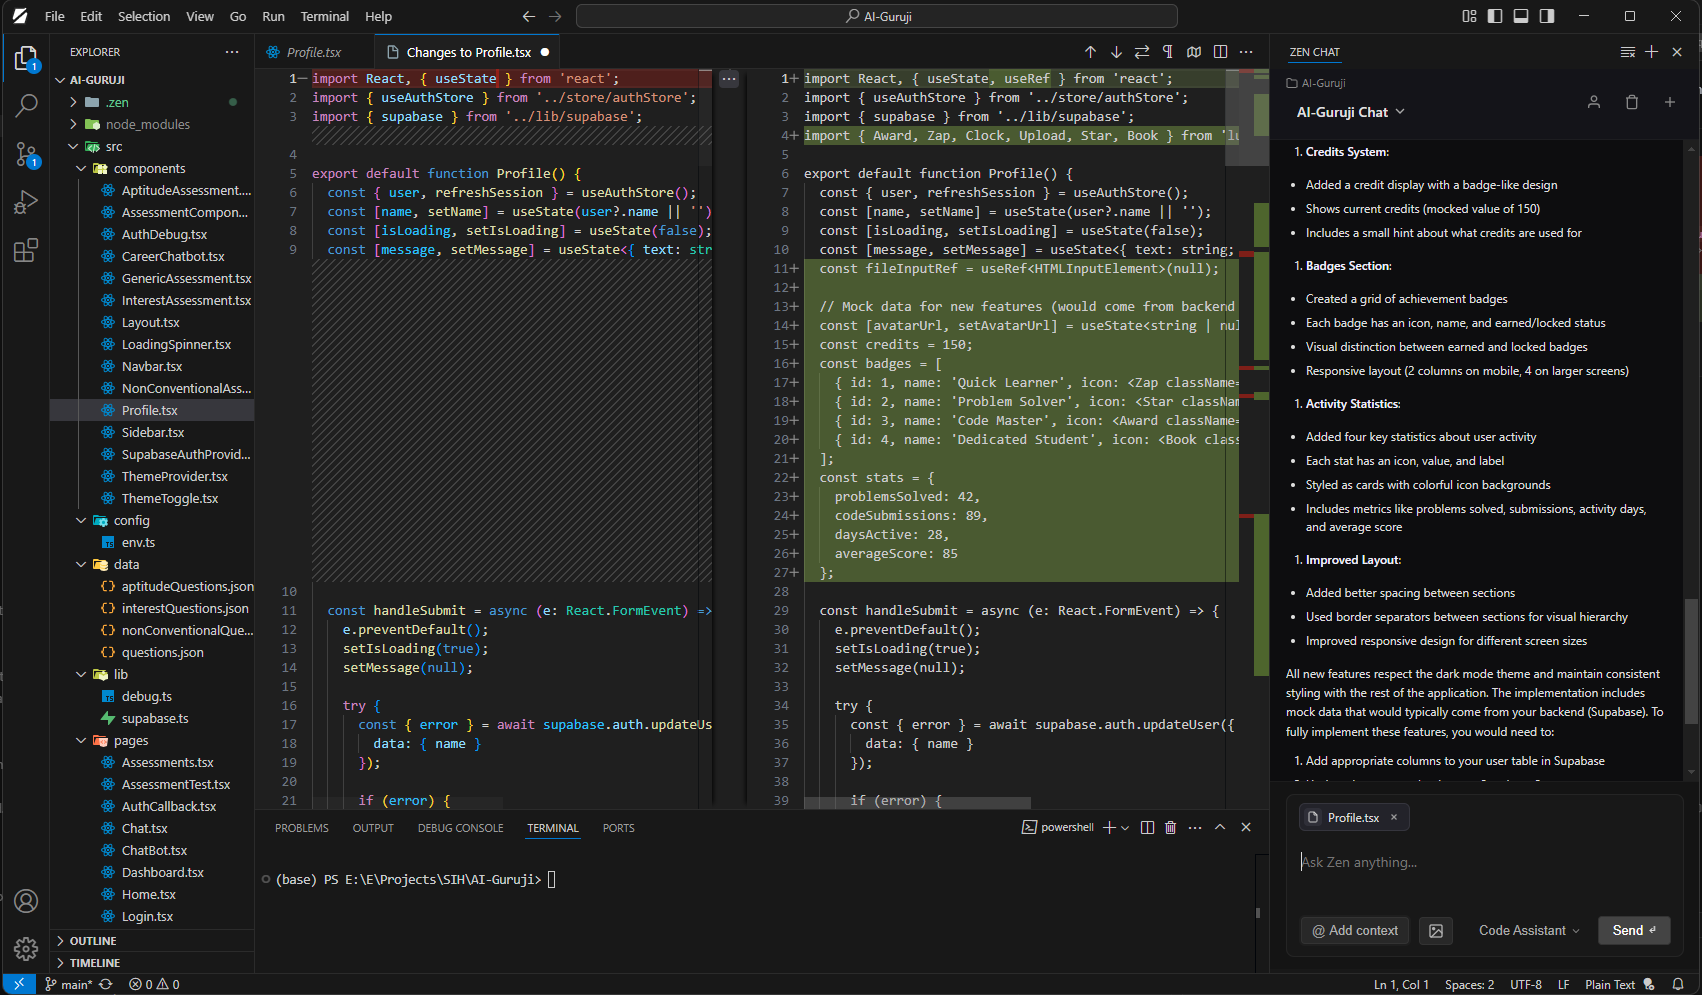This screenshot has height=995, width=1702.
Task: Switch to the DEBUG CONSOLE tab
Action: coord(461,828)
